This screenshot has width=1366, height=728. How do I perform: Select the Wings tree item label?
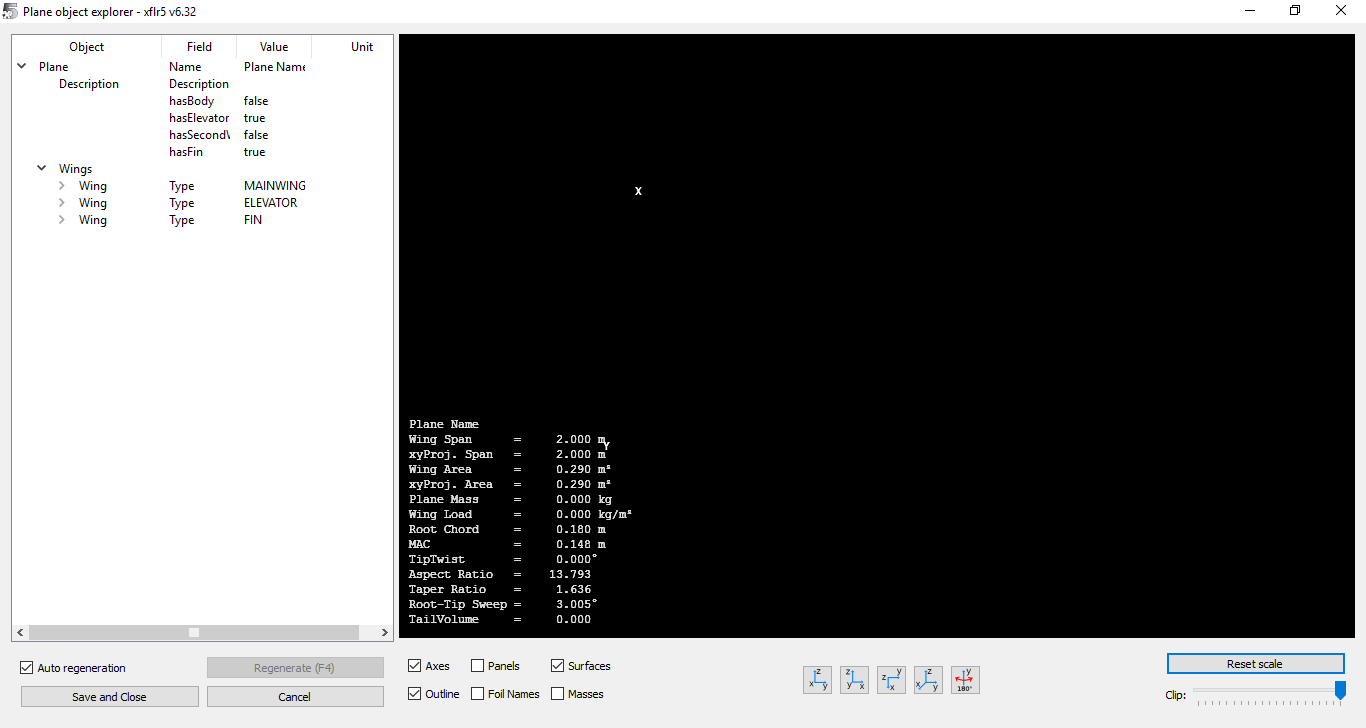[x=75, y=169]
